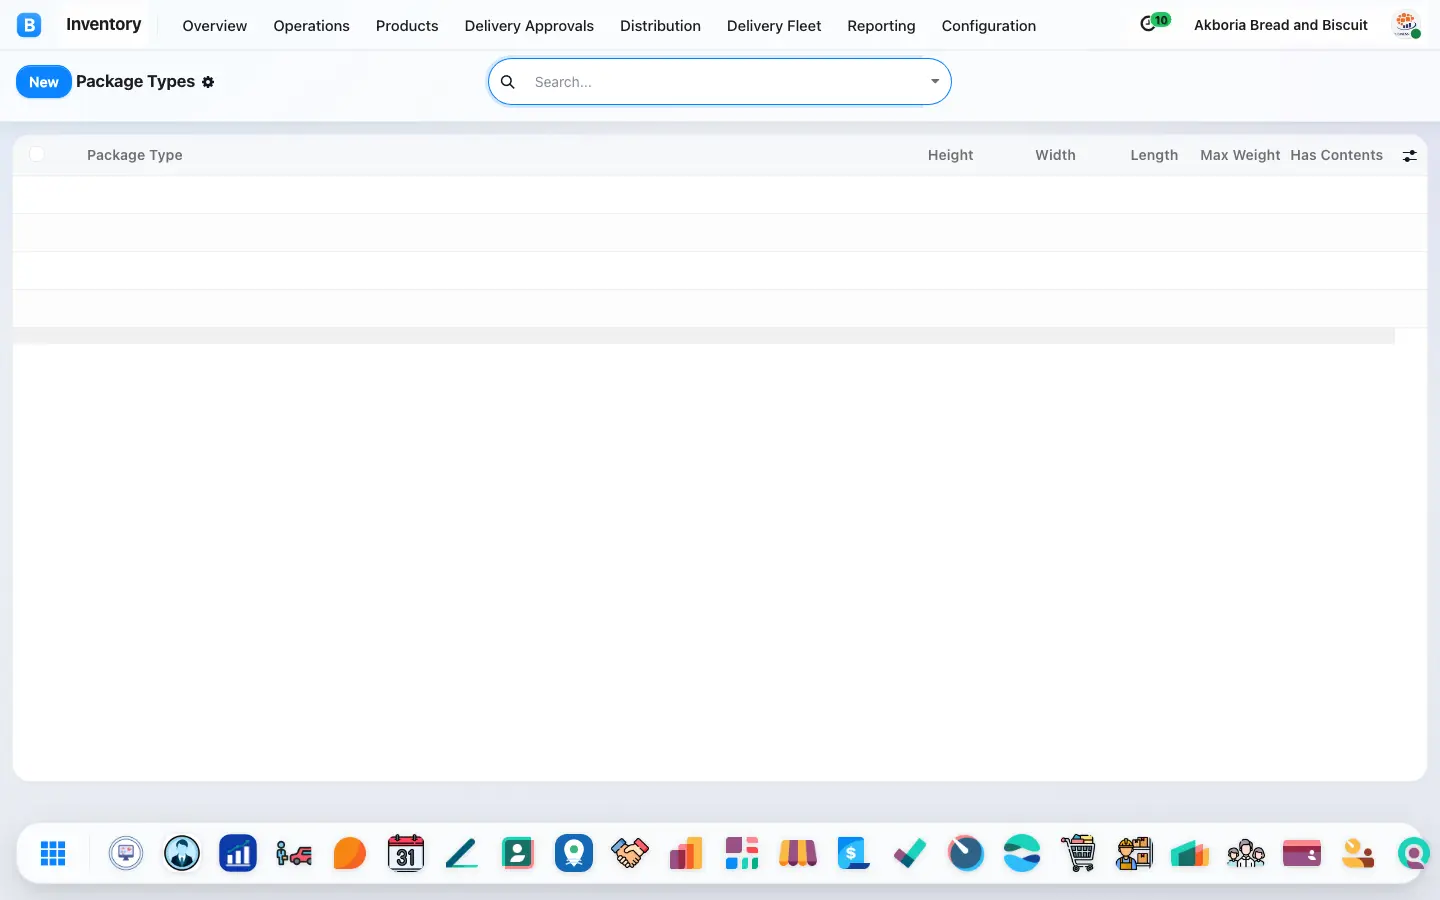
Task: Click the horizontal scrollbar below the table
Action: click(x=704, y=336)
